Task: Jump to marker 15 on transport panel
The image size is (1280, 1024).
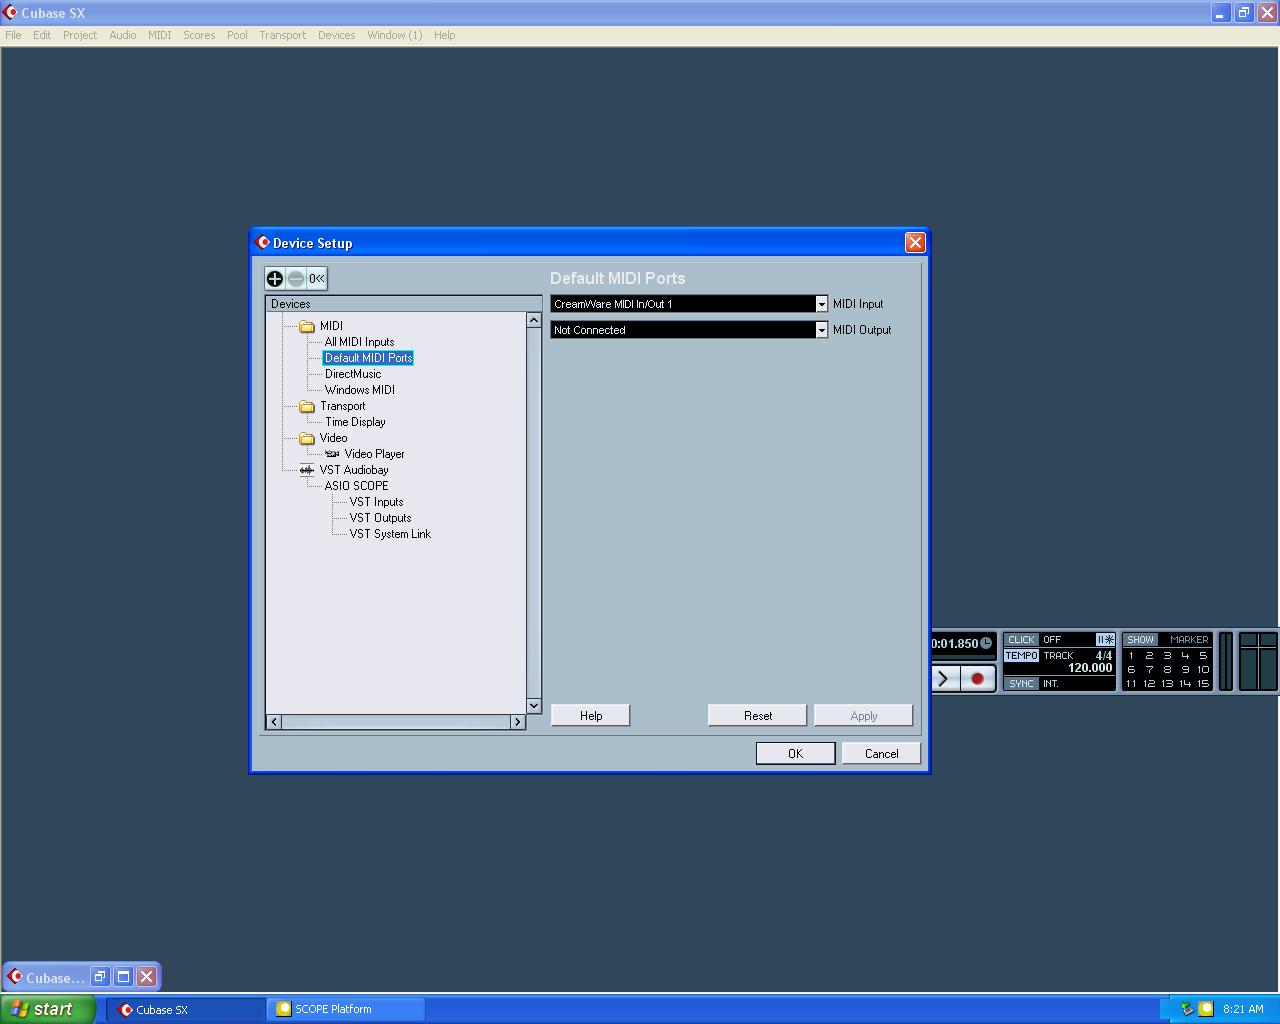Action: [x=1203, y=684]
